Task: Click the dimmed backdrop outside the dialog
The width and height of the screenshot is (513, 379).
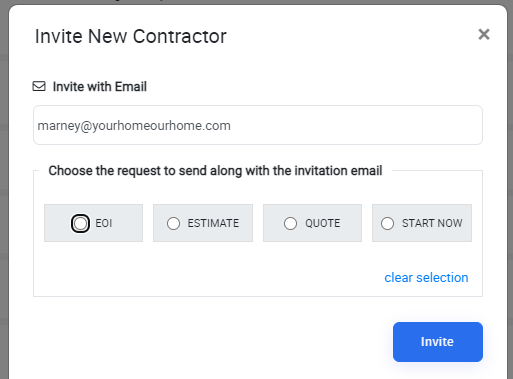Action: pos(4,200)
